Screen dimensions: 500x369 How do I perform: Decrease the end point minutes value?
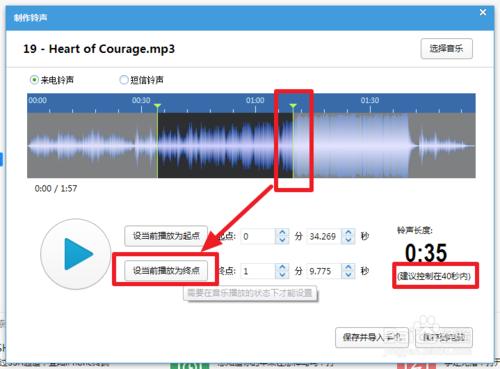tap(282, 275)
